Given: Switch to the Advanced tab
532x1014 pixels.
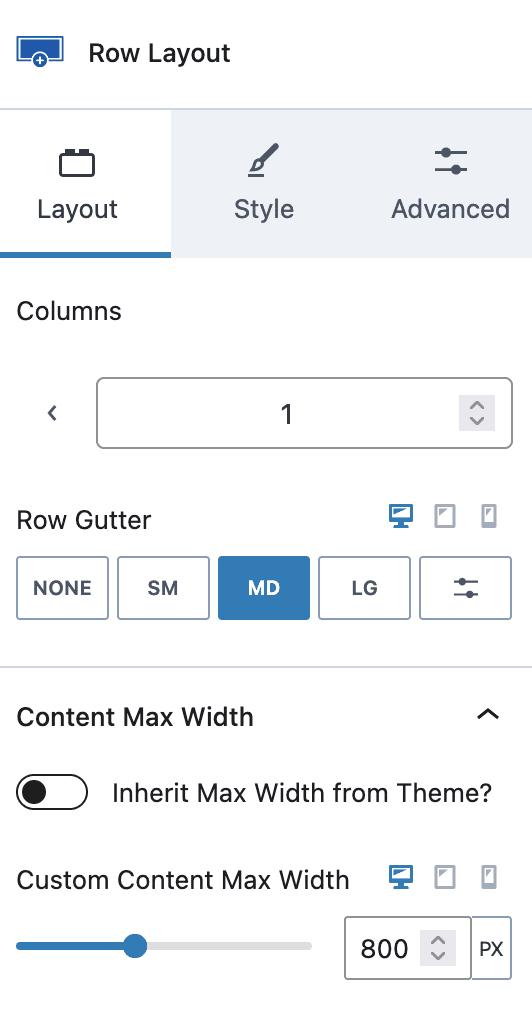Looking at the screenshot, I should click(451, 184).
